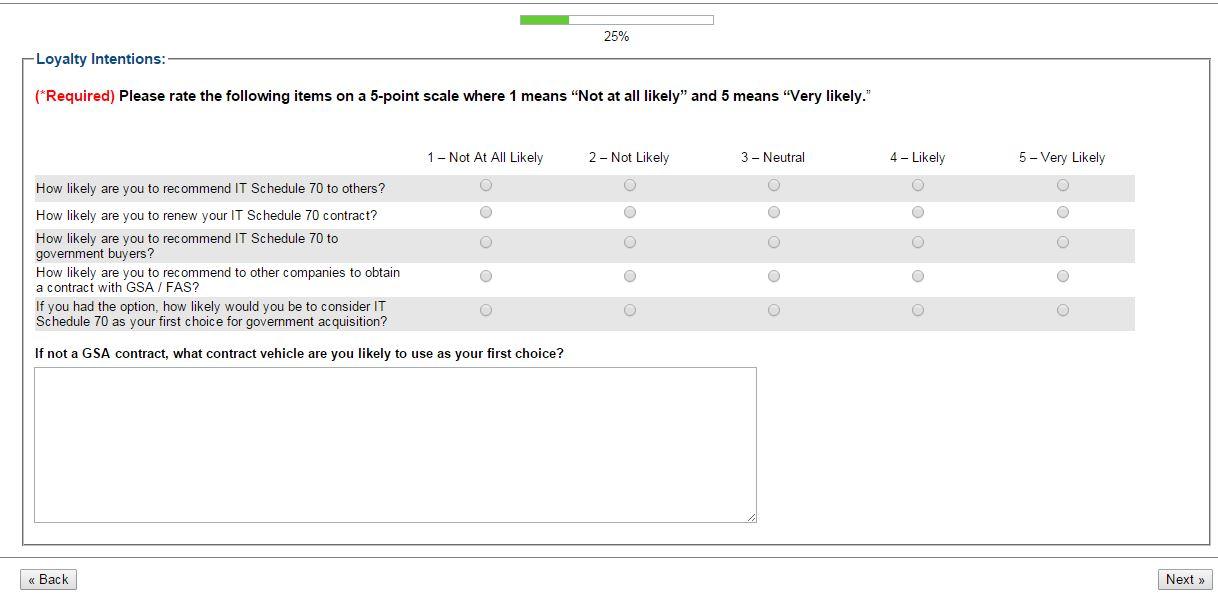Select 'Neutral' for recommending to others

774,185
